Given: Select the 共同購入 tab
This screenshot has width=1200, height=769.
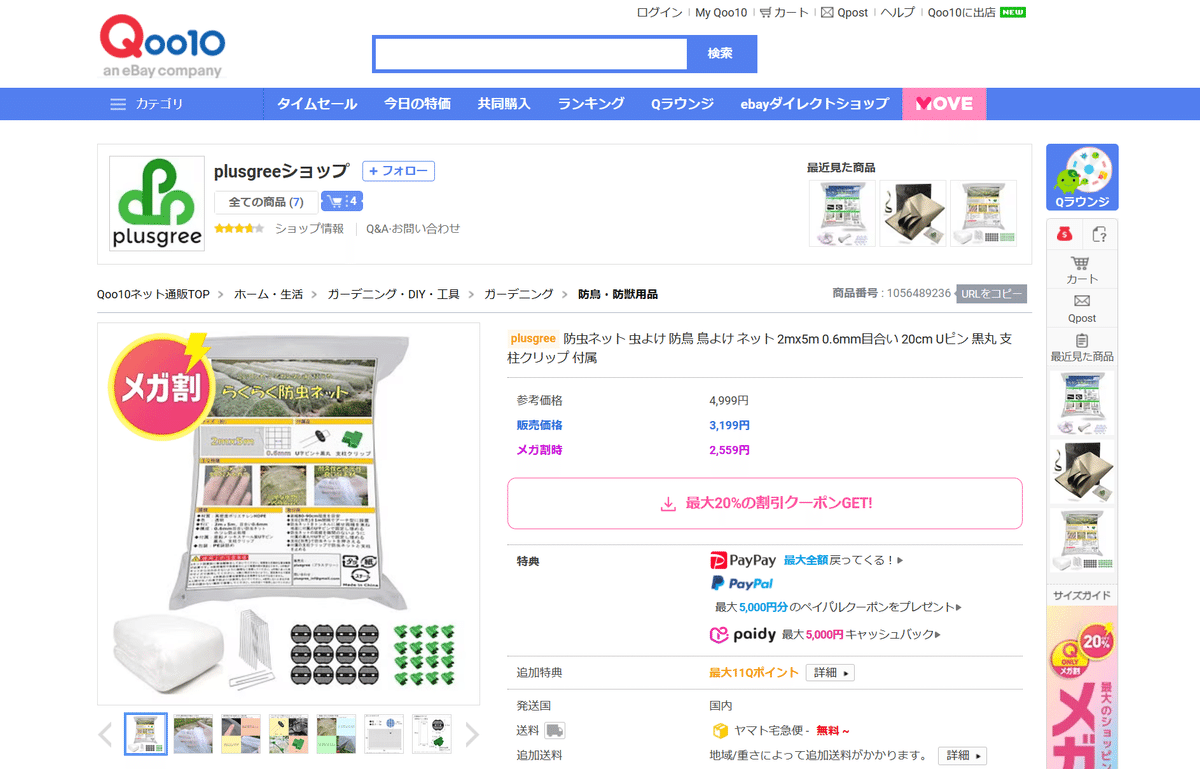Looking at the screenshot, I should click(x=504, y=104).
